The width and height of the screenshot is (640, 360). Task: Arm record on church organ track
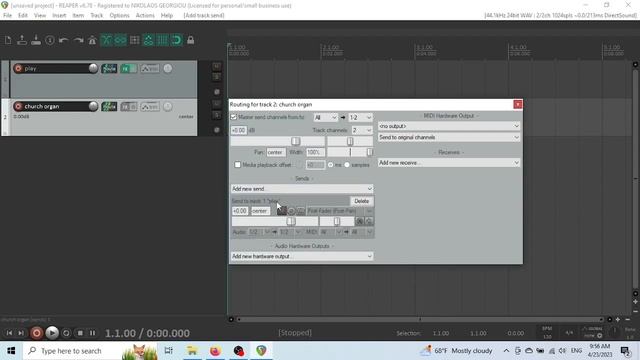pyautogui.click(x=18, y=107)
